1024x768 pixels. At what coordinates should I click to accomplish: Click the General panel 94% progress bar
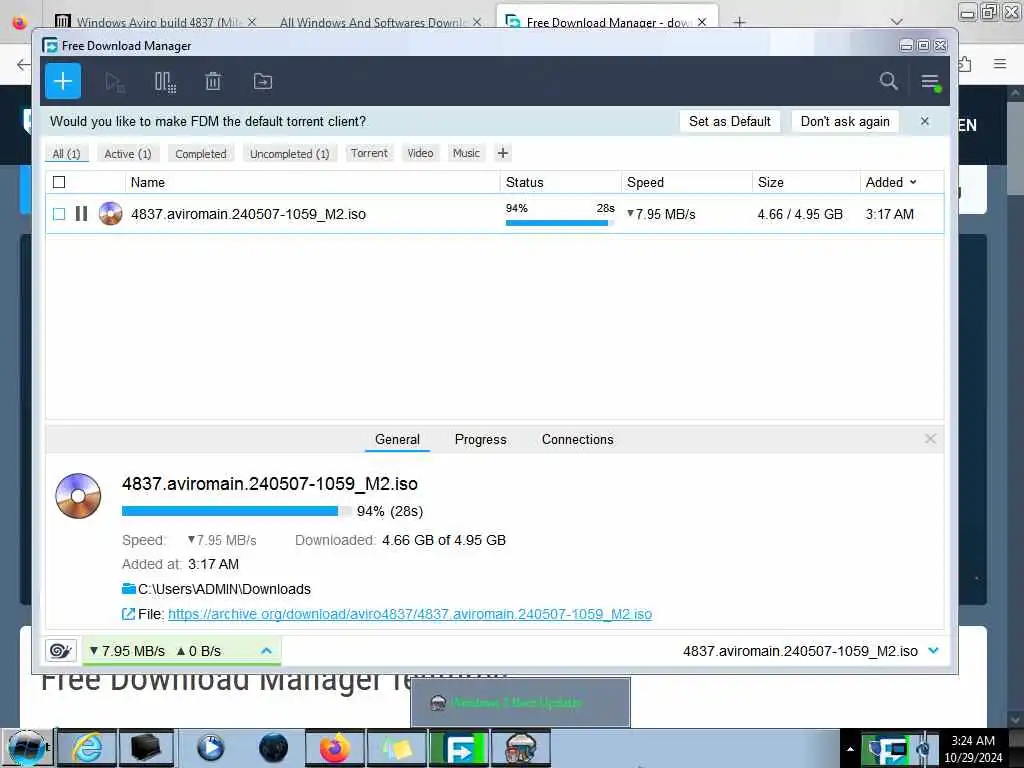point(236,511)
